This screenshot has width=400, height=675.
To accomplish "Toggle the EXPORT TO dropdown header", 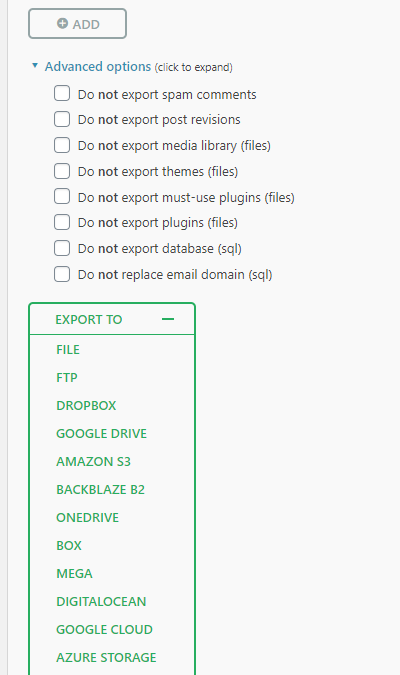I will click(x=112, y=319).
